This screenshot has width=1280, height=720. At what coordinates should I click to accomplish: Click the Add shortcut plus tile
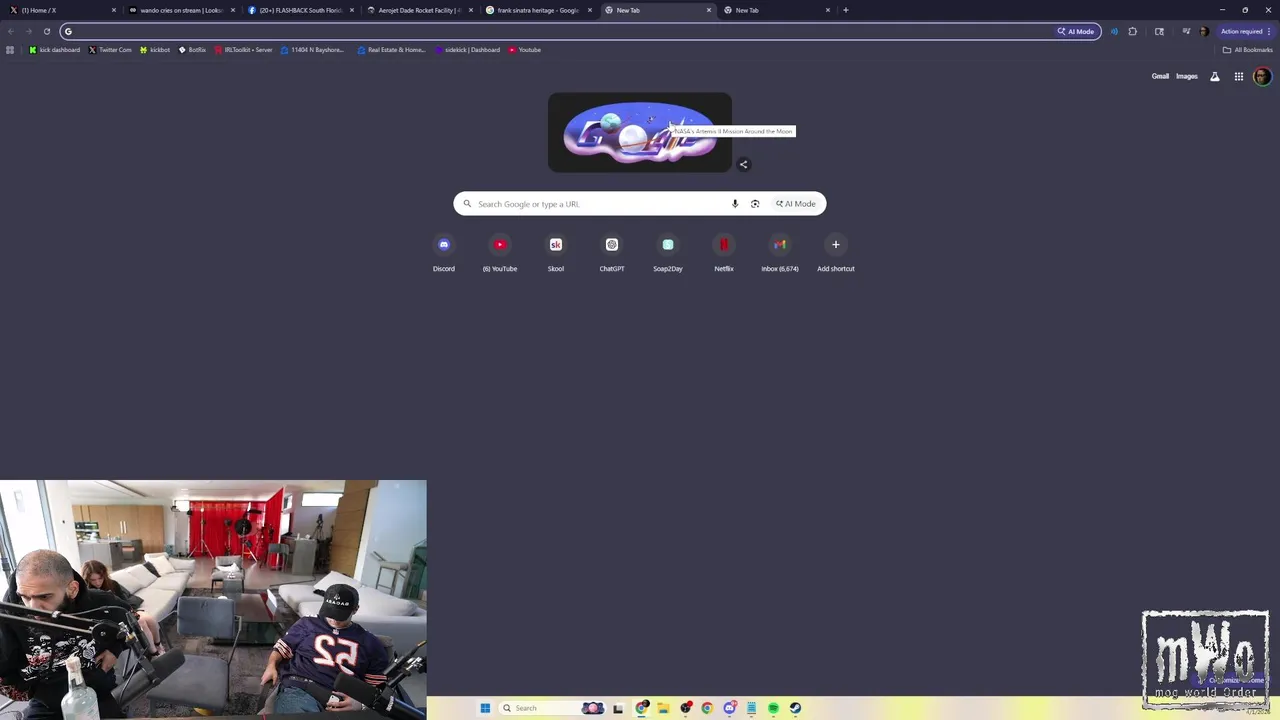pyautogui.click(x=836, y=252)
